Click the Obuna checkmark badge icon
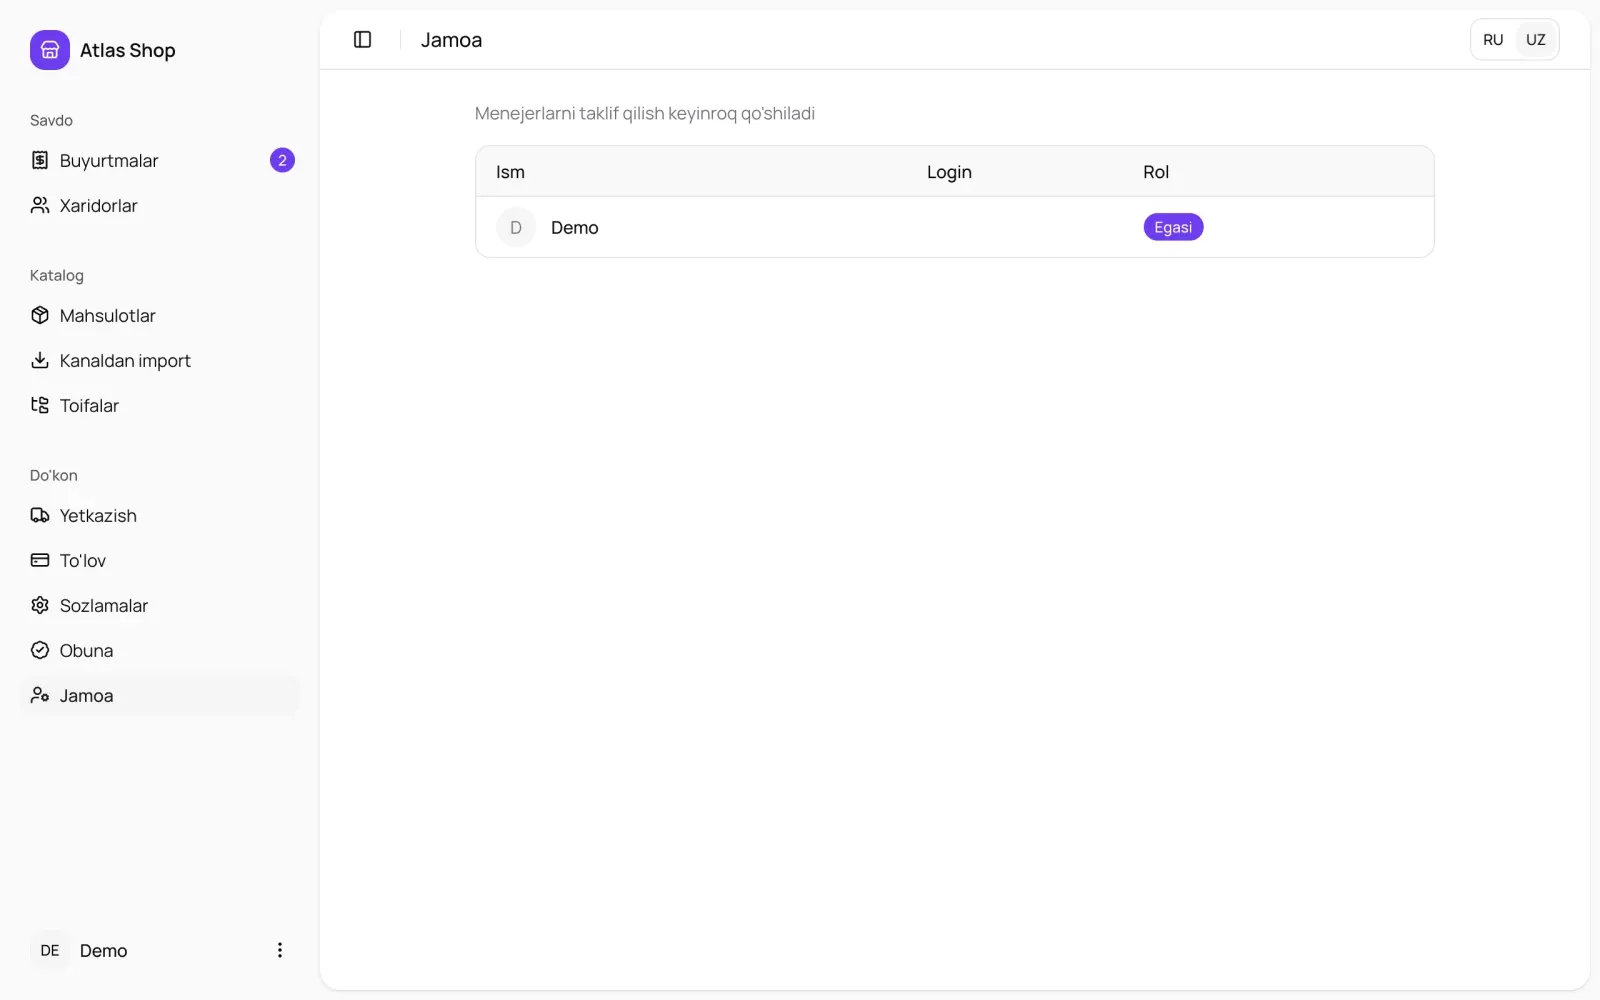The width and height of the screenshot is (1600, 1000). [40, 650]
